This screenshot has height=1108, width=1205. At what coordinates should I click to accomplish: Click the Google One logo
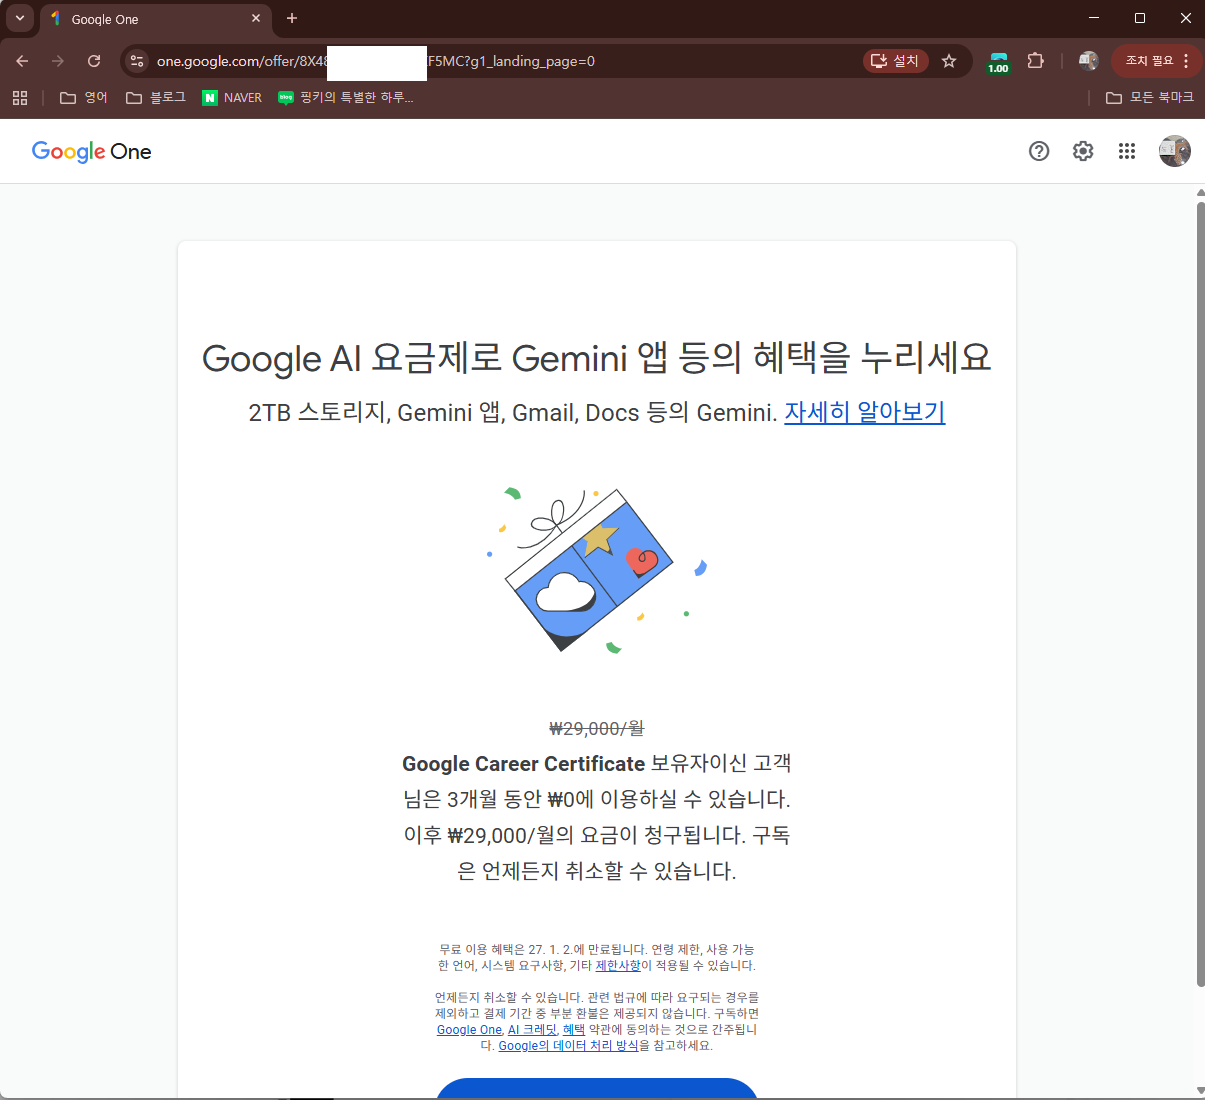pyautogui.click(x=91, y=151)
